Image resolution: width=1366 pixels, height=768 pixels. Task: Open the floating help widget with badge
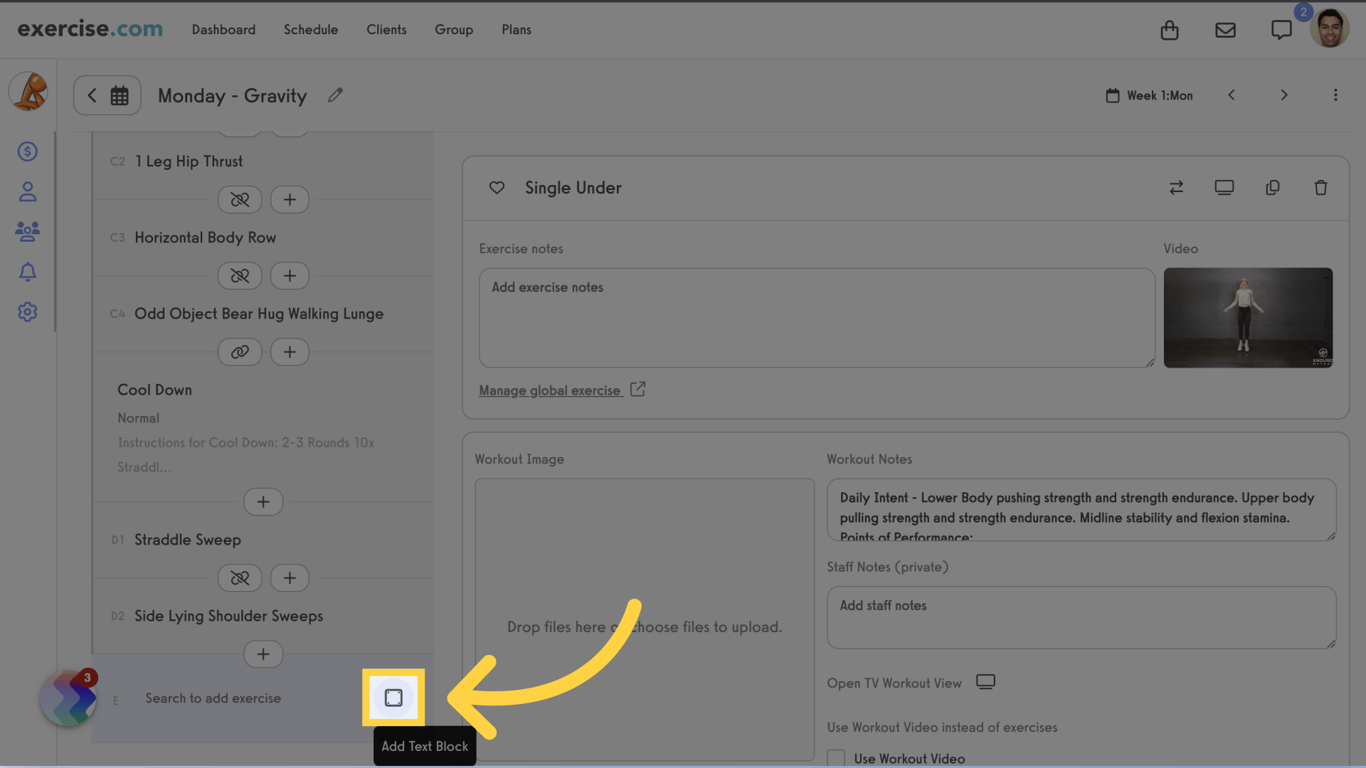(x=68, y=698)
